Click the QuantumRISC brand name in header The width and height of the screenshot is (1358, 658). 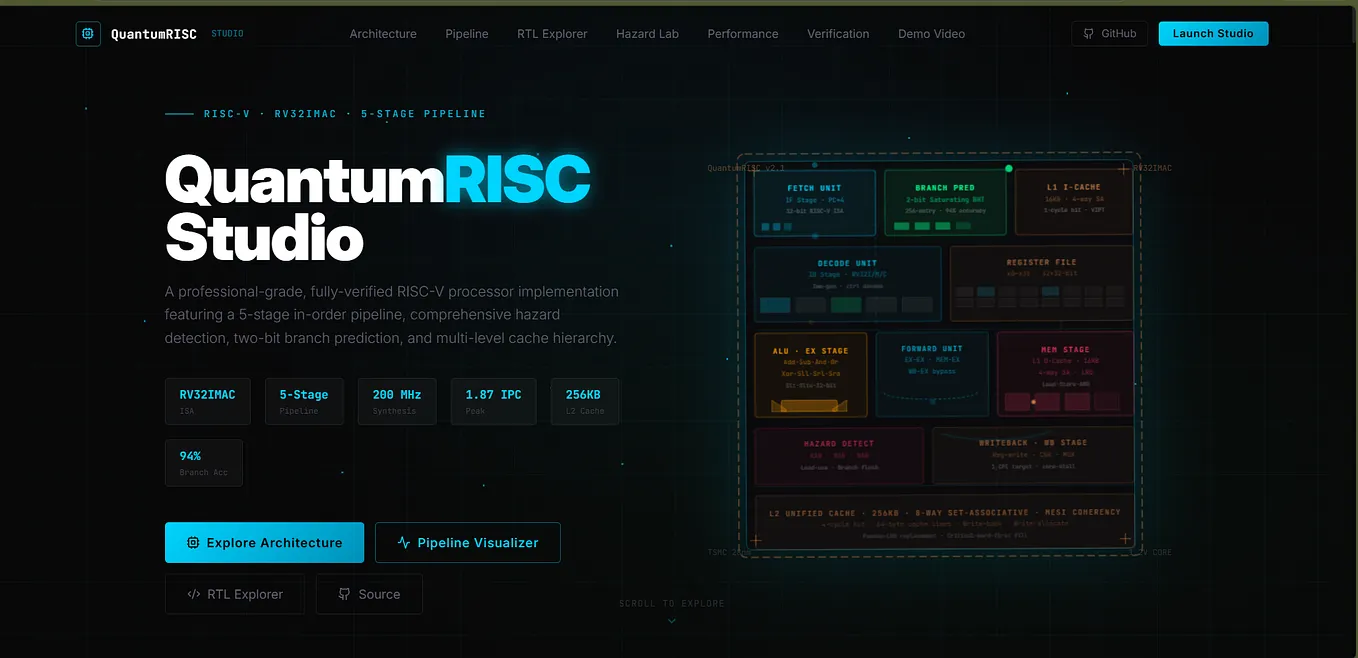pyautogui.click(x=154, y=34)
